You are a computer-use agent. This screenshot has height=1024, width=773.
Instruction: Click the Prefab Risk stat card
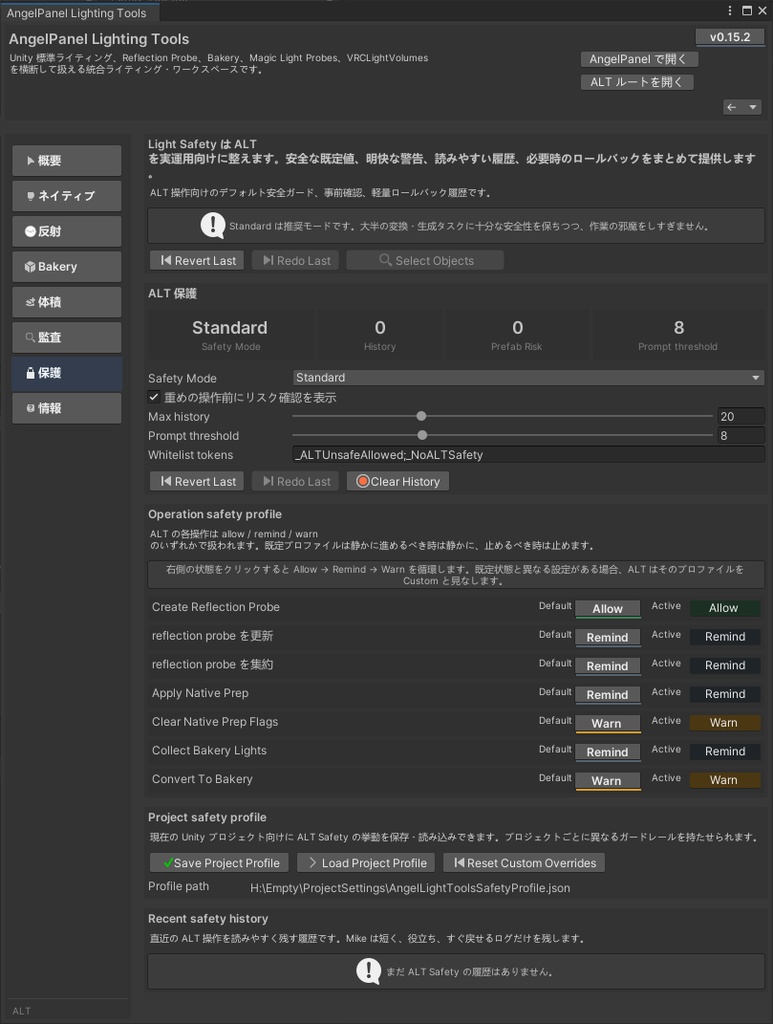pyautogui.click(x=516, y=334)
